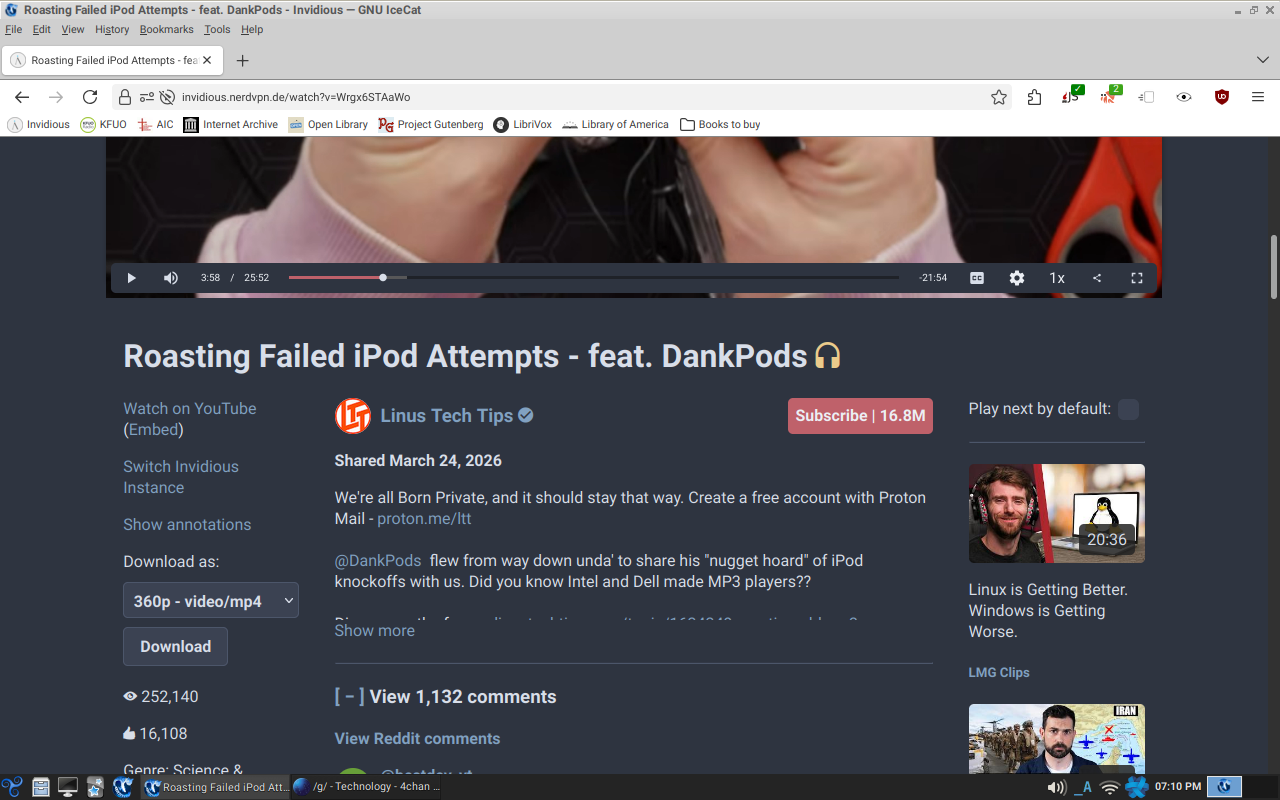Enter fullscreen with the fullscreen icon
Image resolution: width=1280 pixels, height=800 pixels.
1137,278
